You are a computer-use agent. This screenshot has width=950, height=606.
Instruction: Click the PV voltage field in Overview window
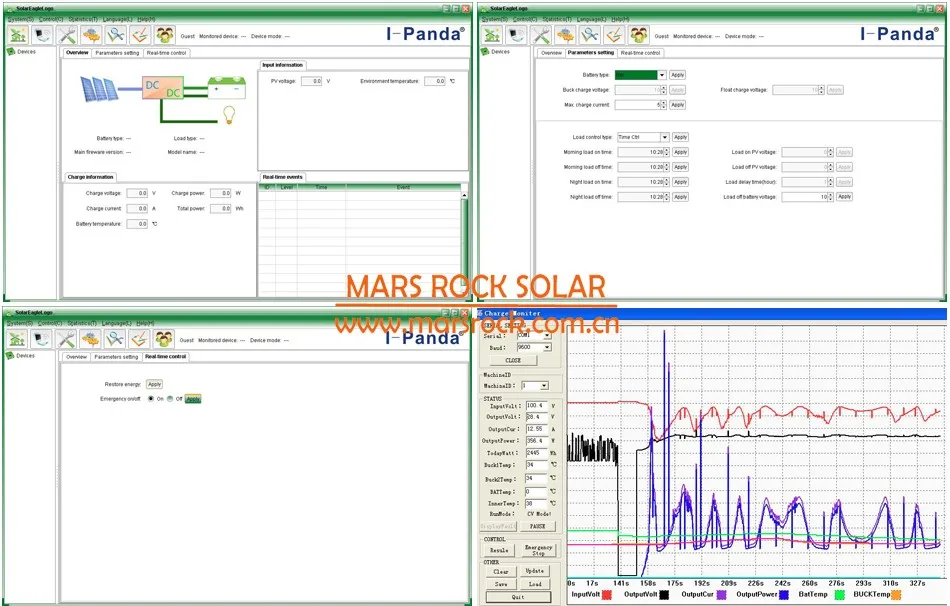pyautogui.click(x=311, y=81)
